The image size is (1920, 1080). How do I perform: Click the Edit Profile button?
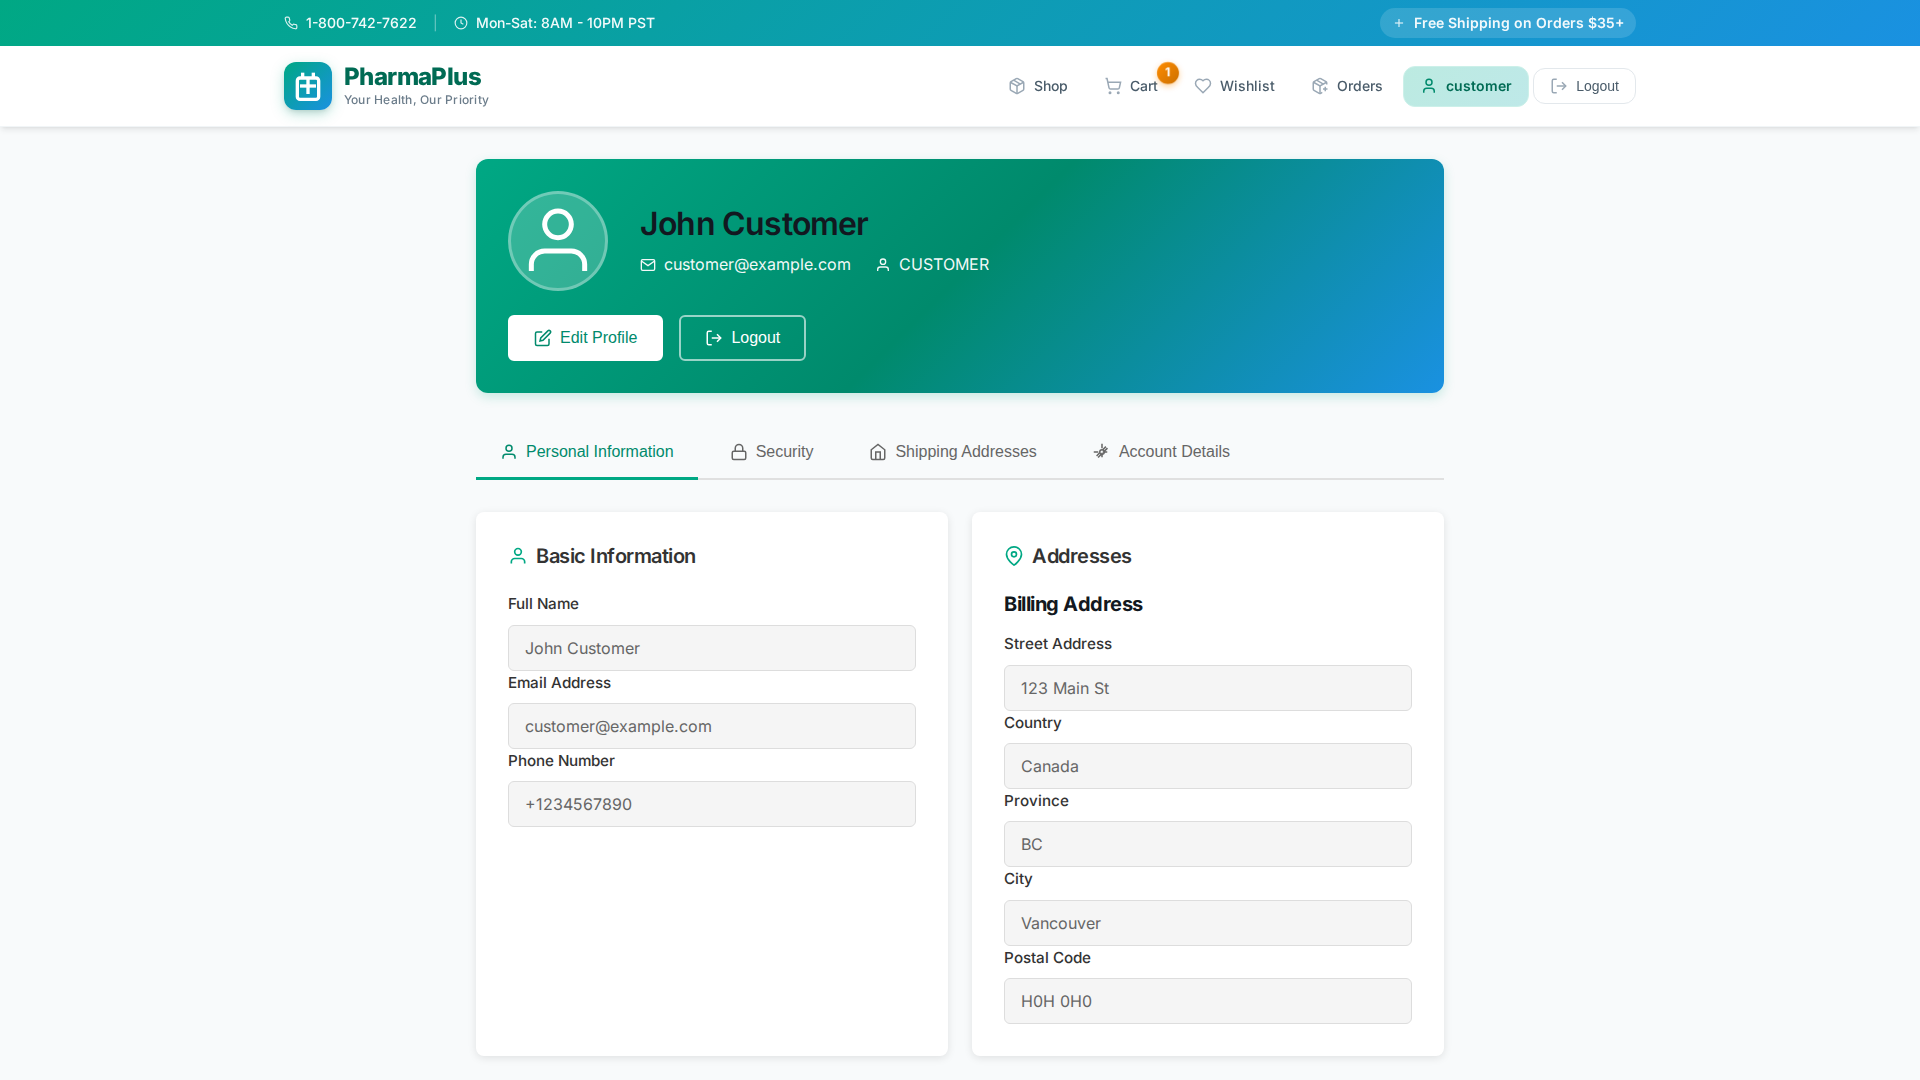coord(584,338)
